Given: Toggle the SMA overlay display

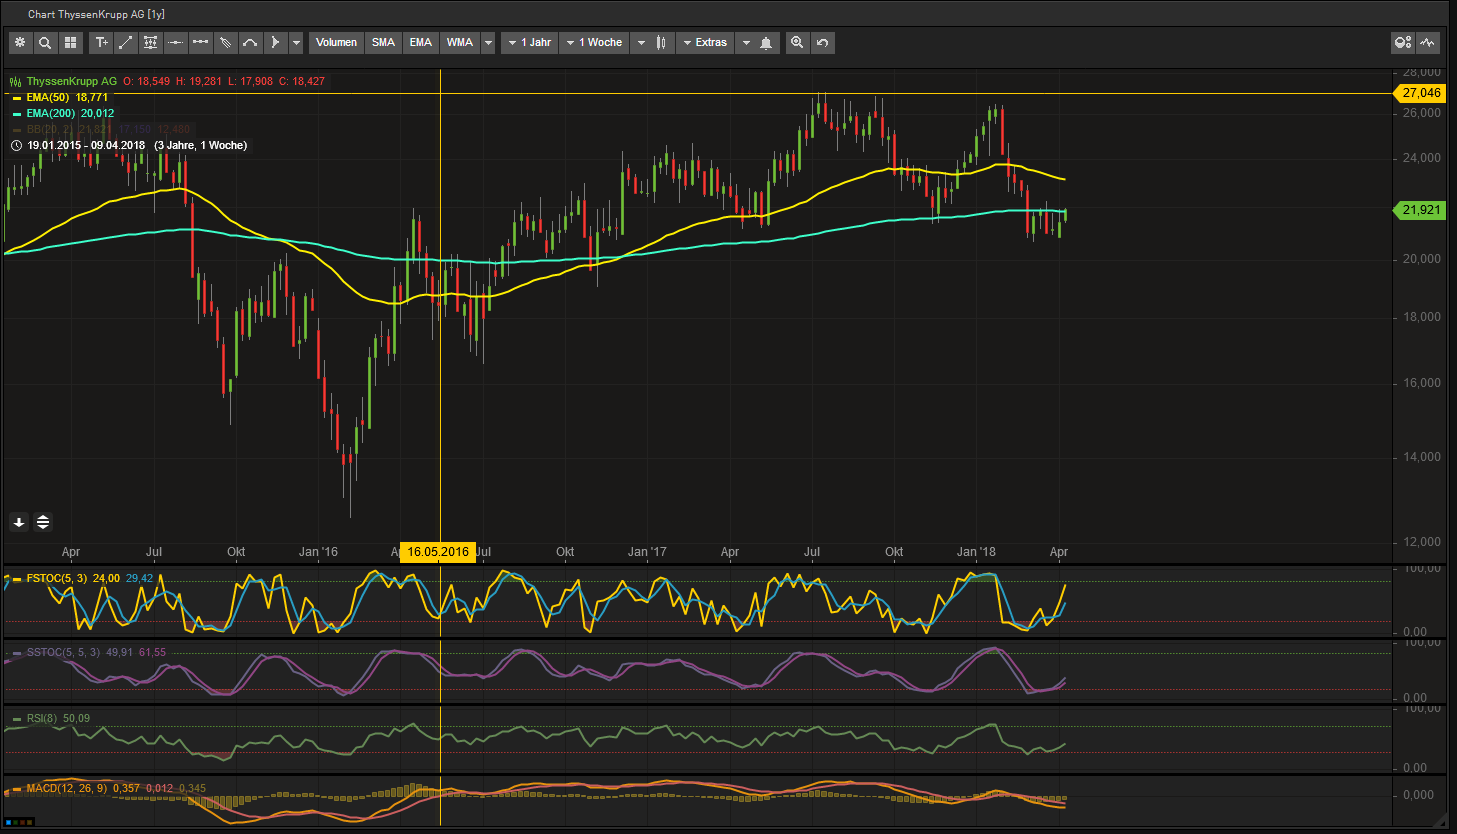Looking at the screenshot, I should click(x=383, y=42).
